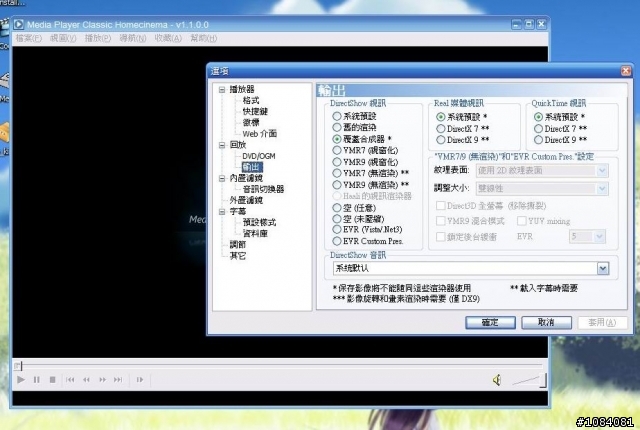The width and height of the screenshot is (640, 430).
Task: Toggle VMR9 混合模式 checkbox
Action: click(x=440, y=221)
